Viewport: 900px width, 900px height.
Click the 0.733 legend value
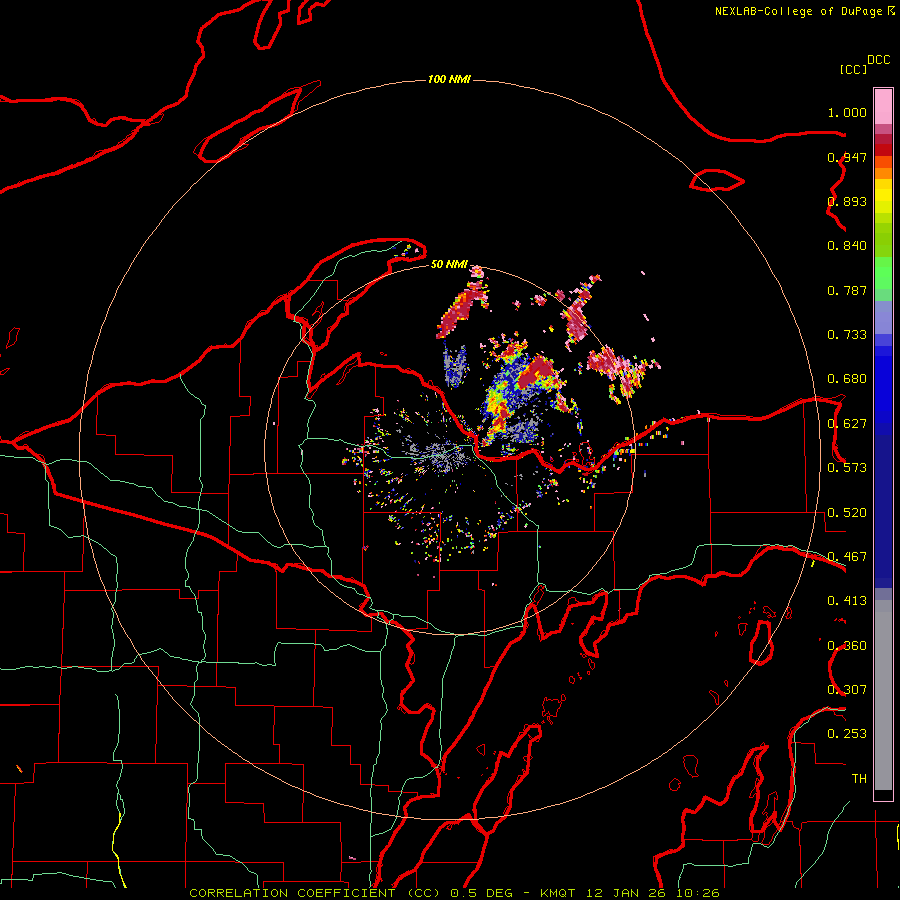[847, 335]
